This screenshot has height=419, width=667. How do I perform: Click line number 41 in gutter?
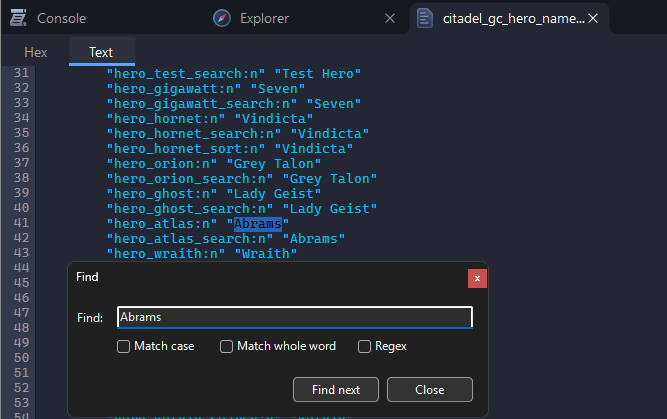[x=21, y=223]
